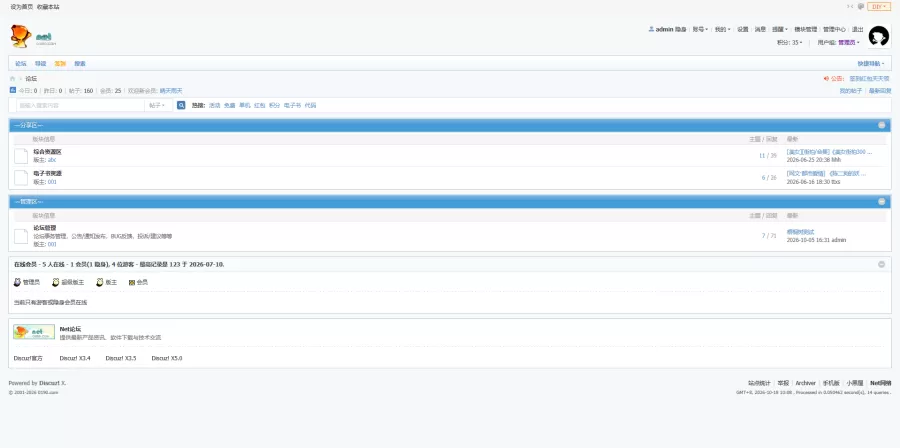Click the 手机版 footer link
Image resolution: width=900 pixels, height=448 pixels.
pos(831,383)
